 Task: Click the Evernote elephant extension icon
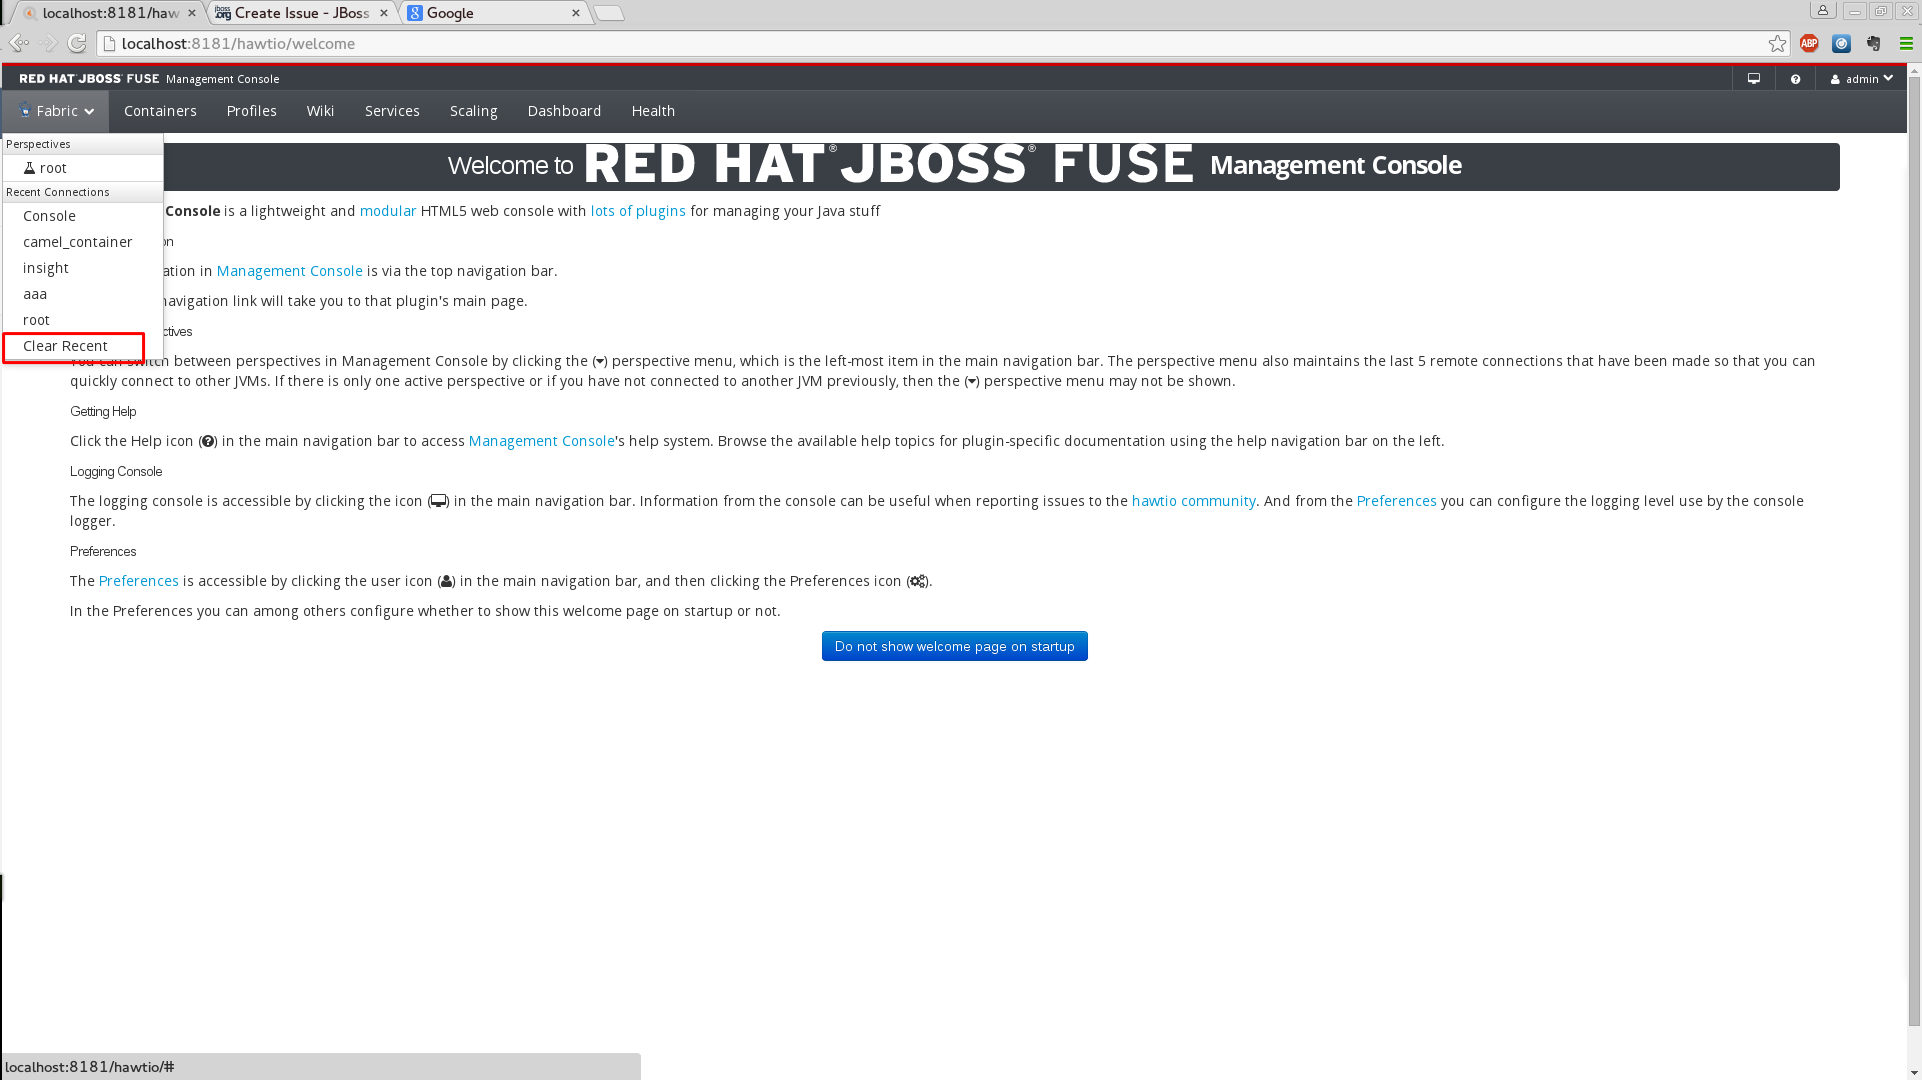coord(1873,43)
